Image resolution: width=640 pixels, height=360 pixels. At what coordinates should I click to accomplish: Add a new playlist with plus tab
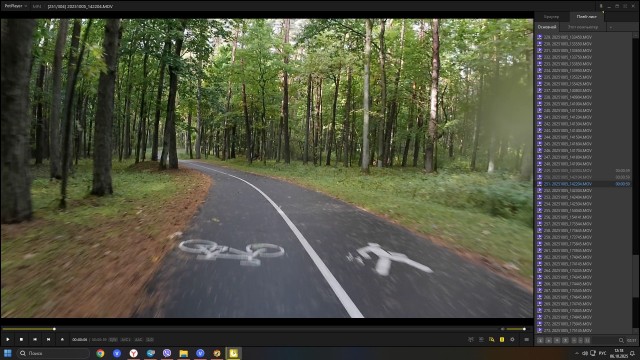tap(611, 27)
